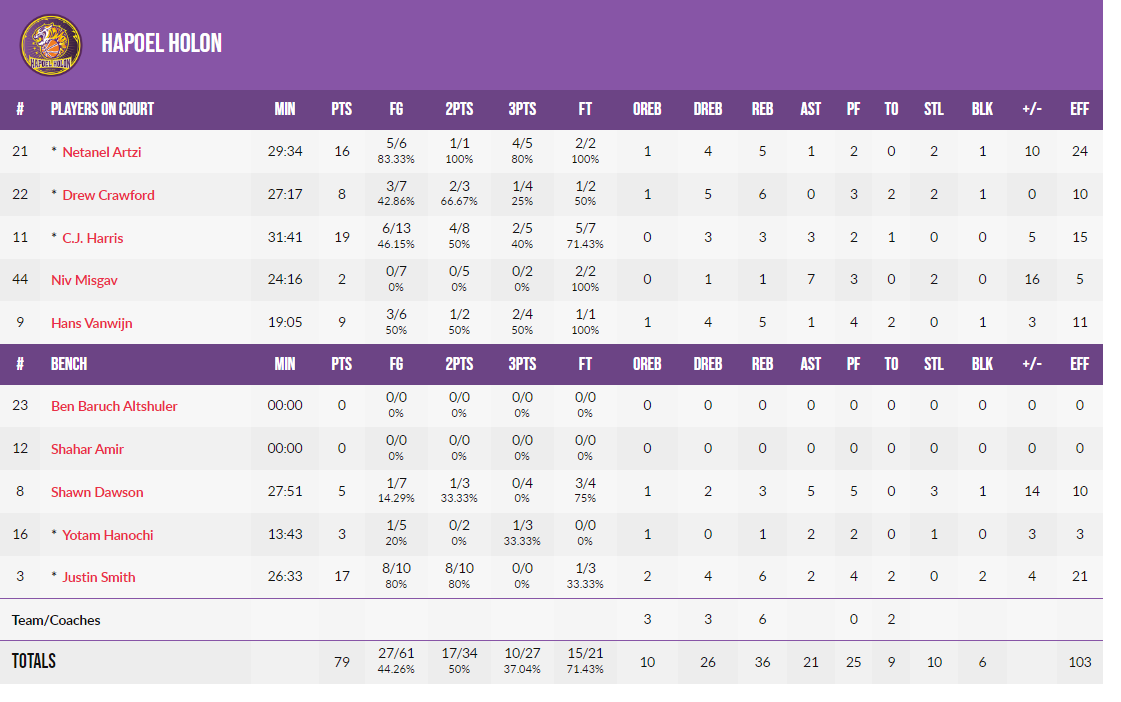The width and height of the screenshot is (1121, 702).
Task: View Hans Vanwijn's player page
Action: point(92,322)
